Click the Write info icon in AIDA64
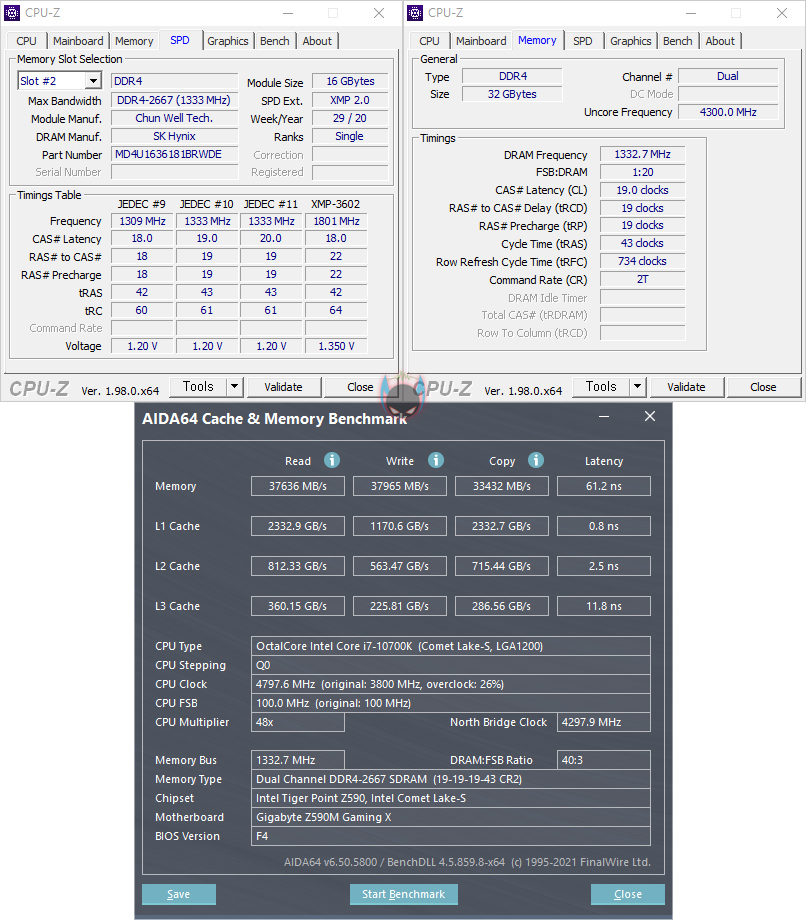The image size is (806, 920). [x=436, y=460]
